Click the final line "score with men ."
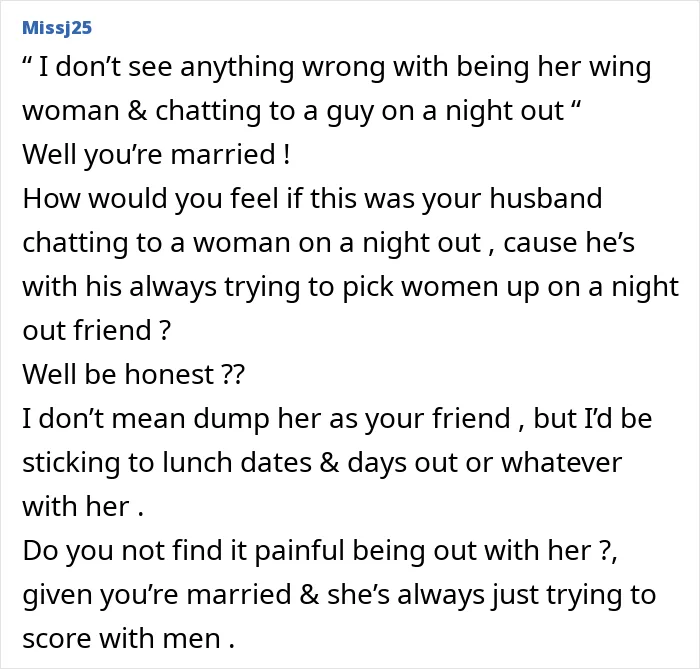 pos(129,639)
